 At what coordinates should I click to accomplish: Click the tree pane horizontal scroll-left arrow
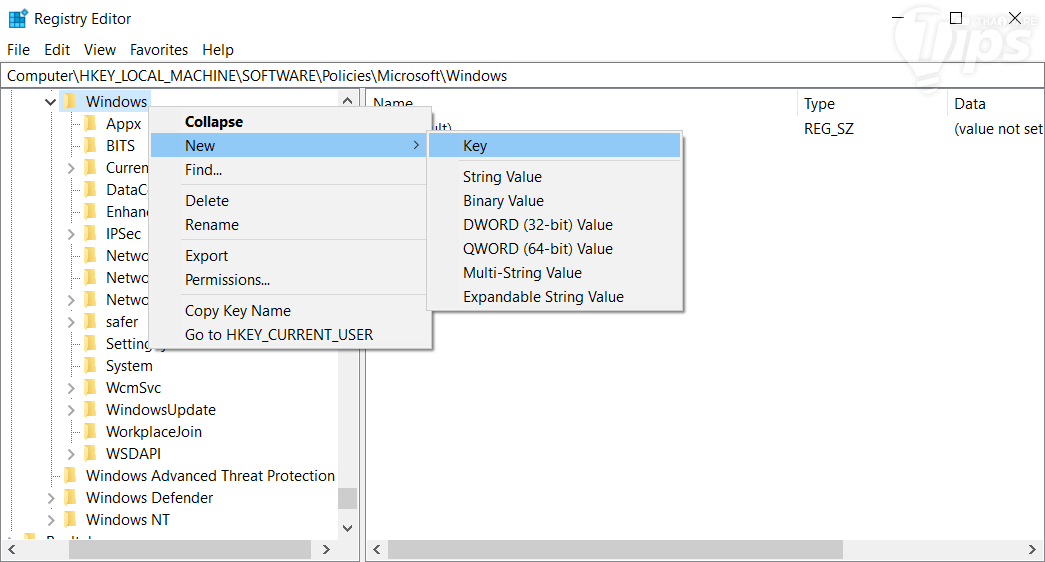point(11,549)
